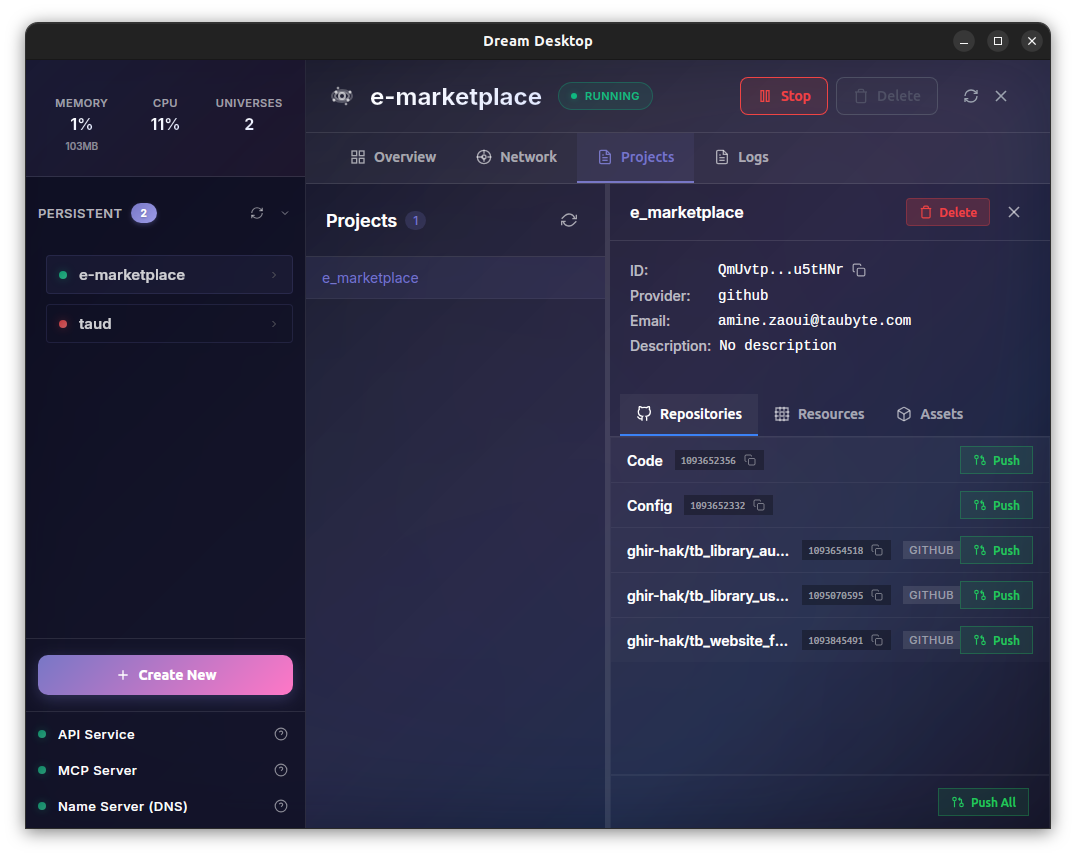This screenshot has height=857, width=1076.
Task: Copy the project ID QmUvtp...u5tHNr
Action: [858, 270]
